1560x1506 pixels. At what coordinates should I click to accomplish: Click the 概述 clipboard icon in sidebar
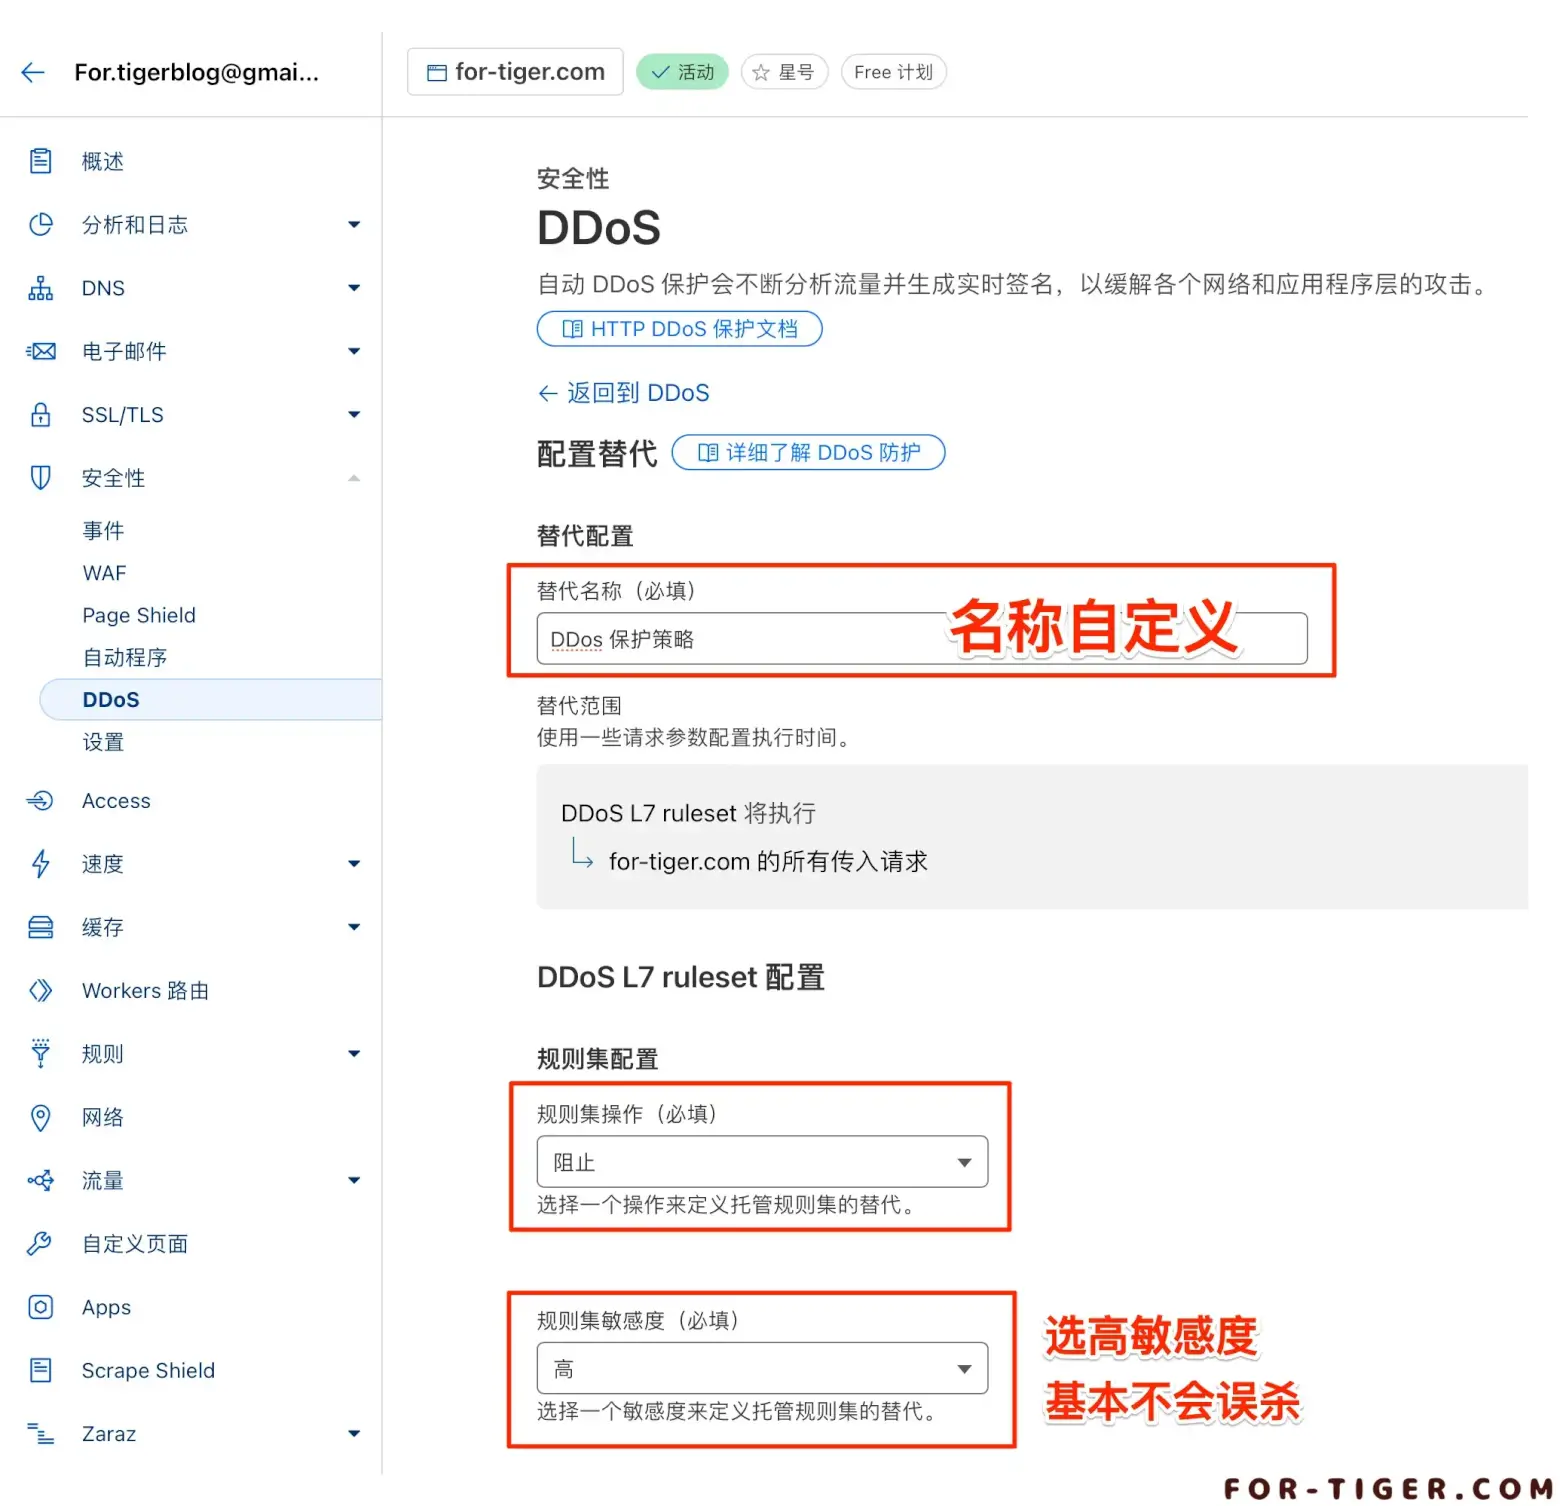pyautogui.click(x=40, y=161)
